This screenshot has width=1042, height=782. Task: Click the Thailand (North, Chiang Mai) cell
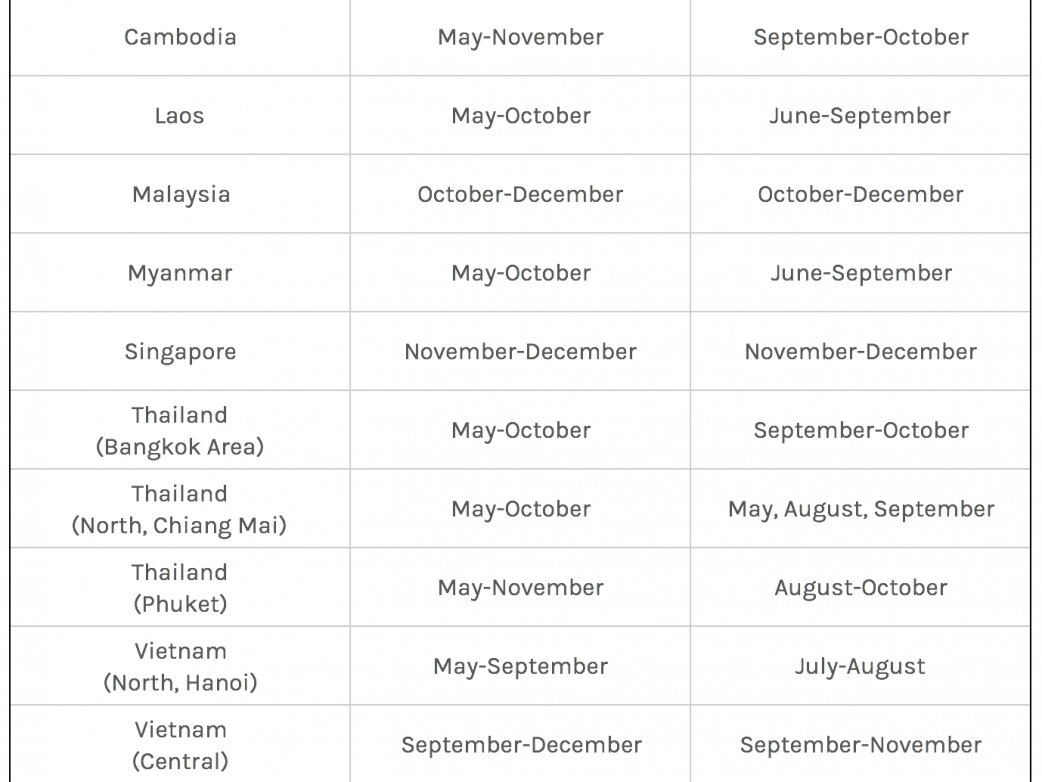click(x=180, y=509)
